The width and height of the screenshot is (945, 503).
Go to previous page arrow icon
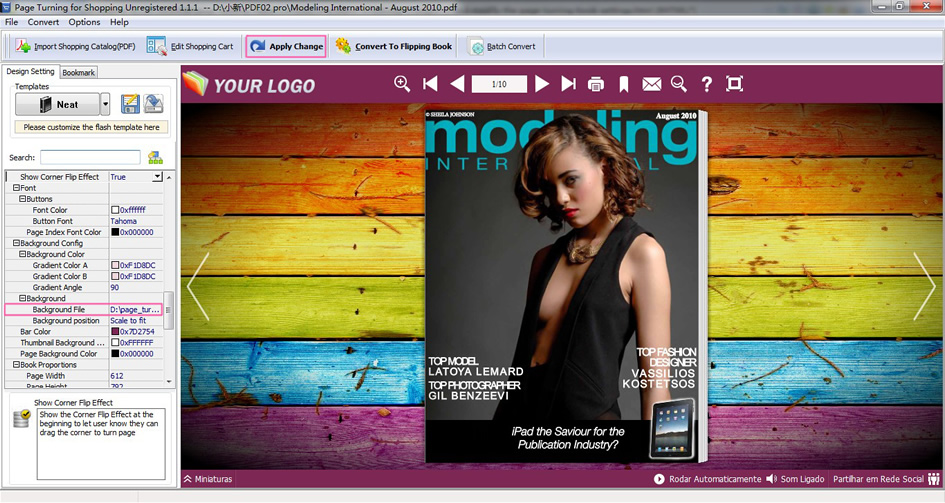tap(457, 84)
